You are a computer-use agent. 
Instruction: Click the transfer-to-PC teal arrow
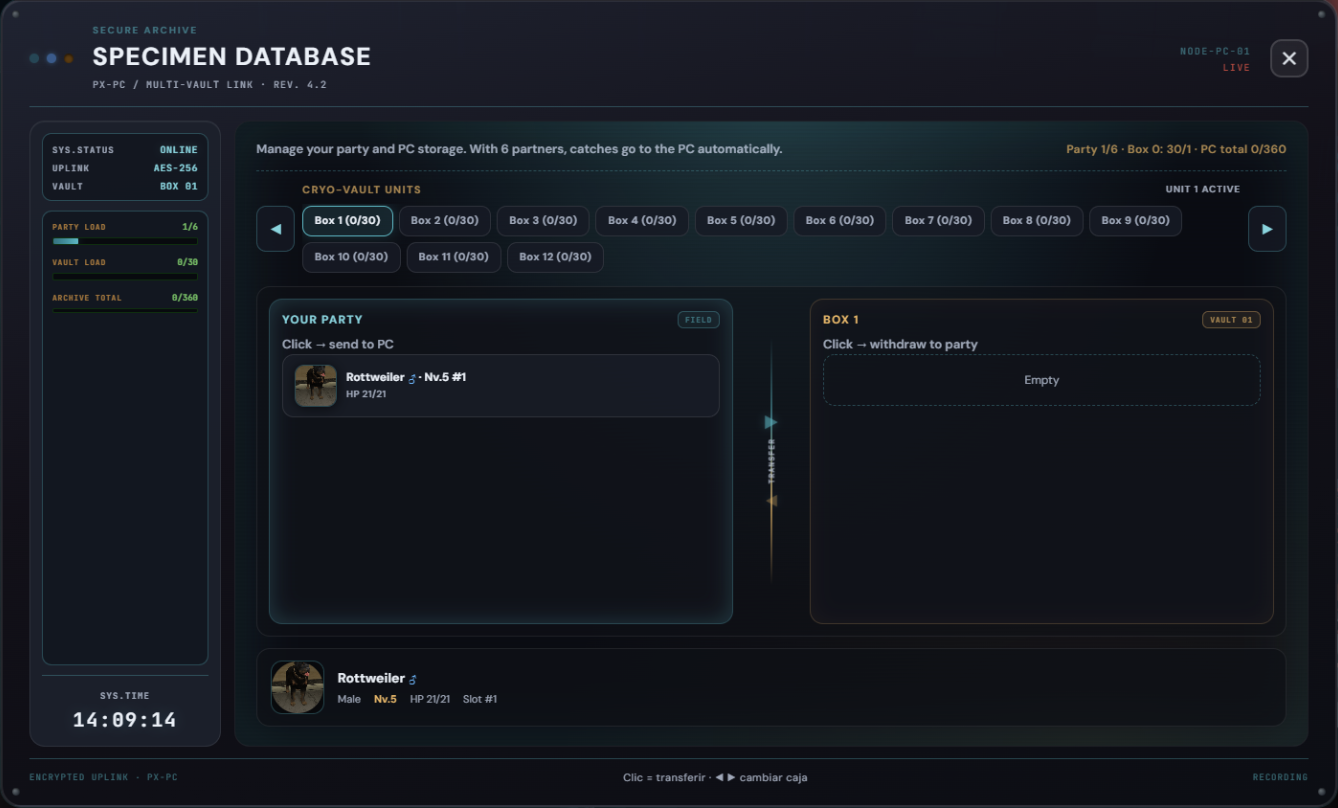[771, 422]
